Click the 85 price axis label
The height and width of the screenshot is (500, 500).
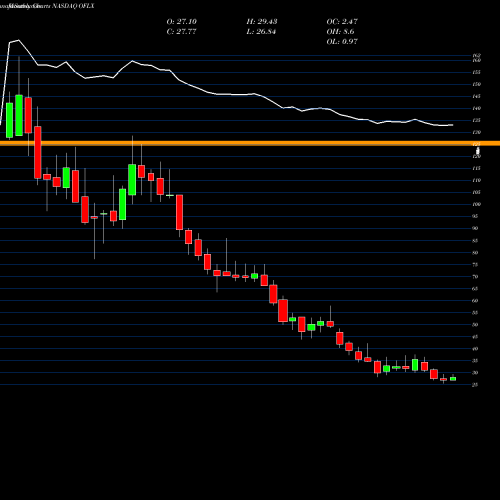tap(475, 241)
